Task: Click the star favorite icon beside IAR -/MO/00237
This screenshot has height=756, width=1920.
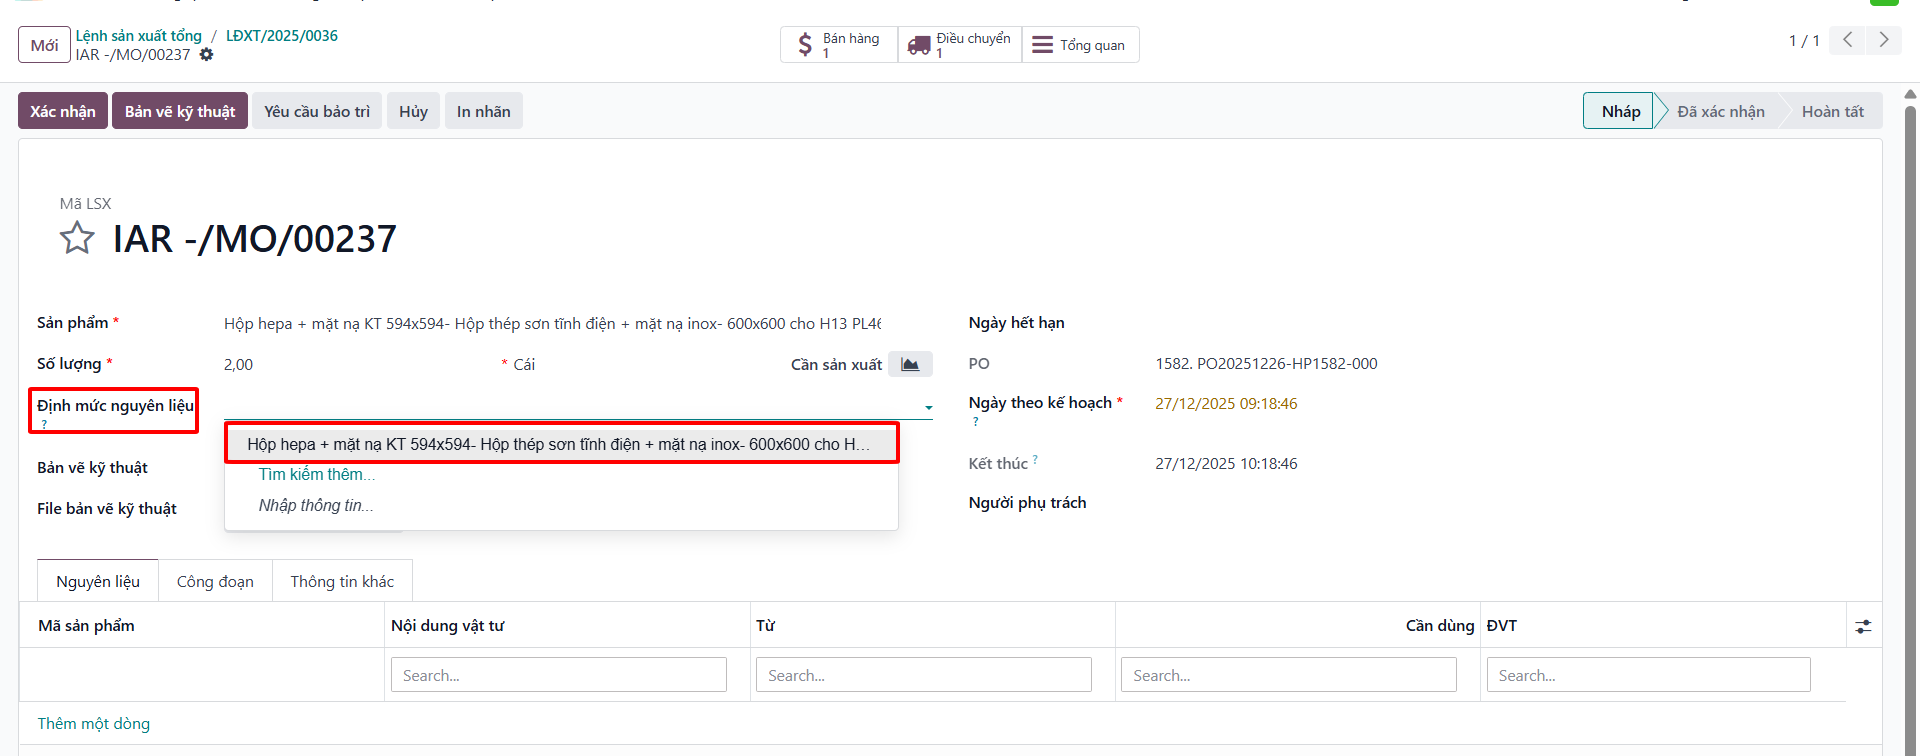Action: tap(77, 239)
